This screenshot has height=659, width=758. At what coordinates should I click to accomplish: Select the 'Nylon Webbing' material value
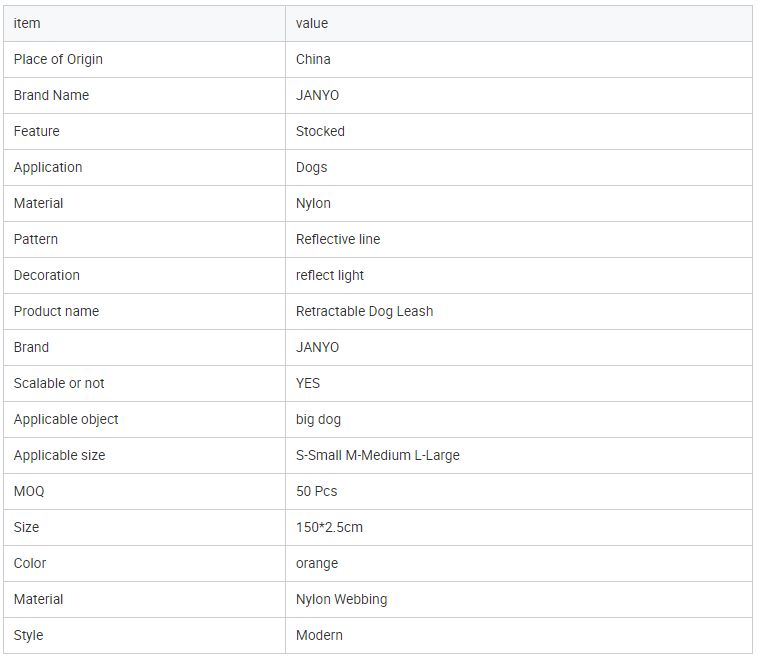pos(341,599)
